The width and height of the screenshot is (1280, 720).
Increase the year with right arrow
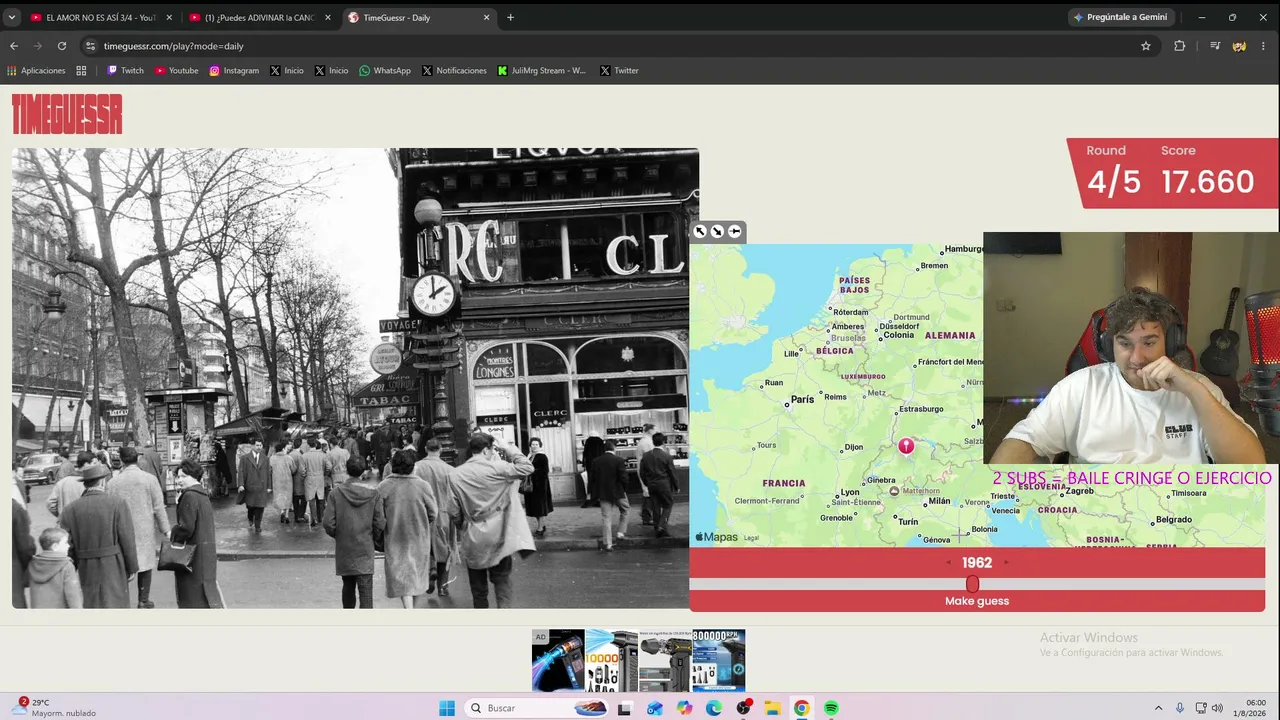coord(1006,562)
